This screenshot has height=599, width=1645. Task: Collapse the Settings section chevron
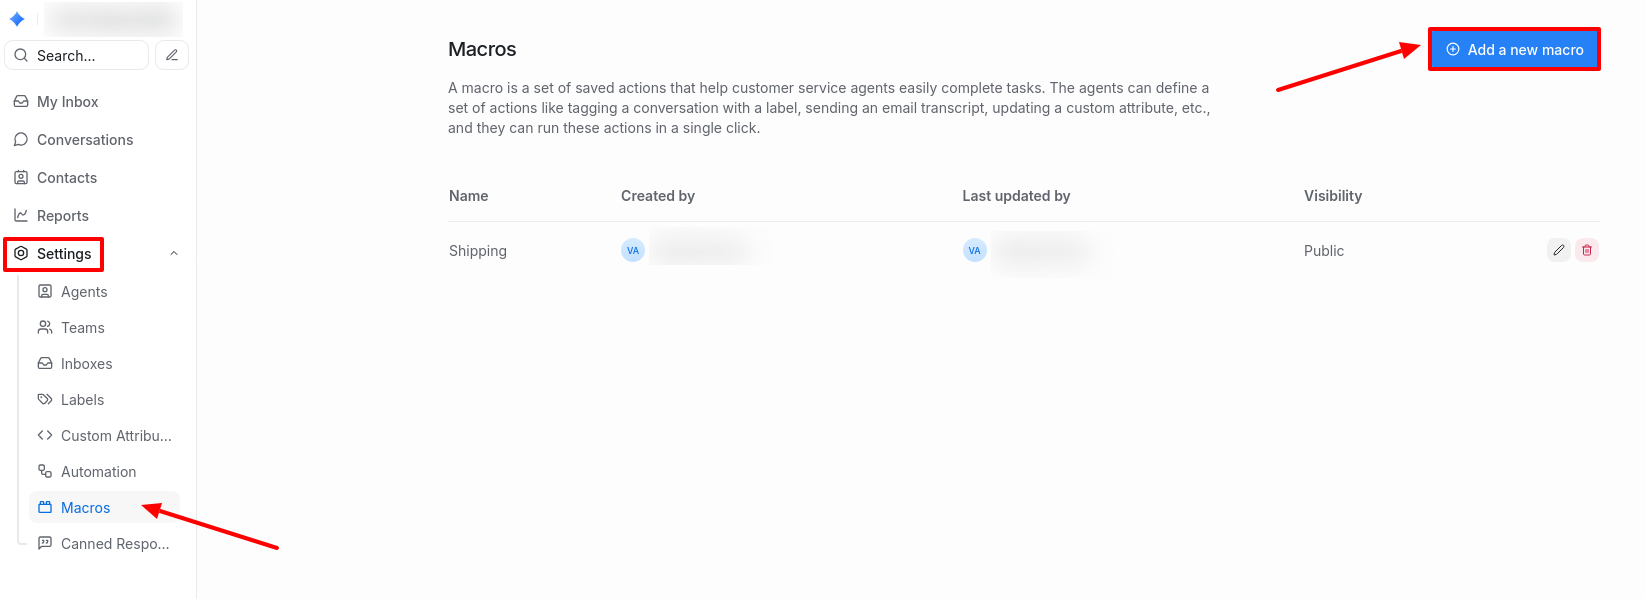pyautogui.click(x=174, y=254)
